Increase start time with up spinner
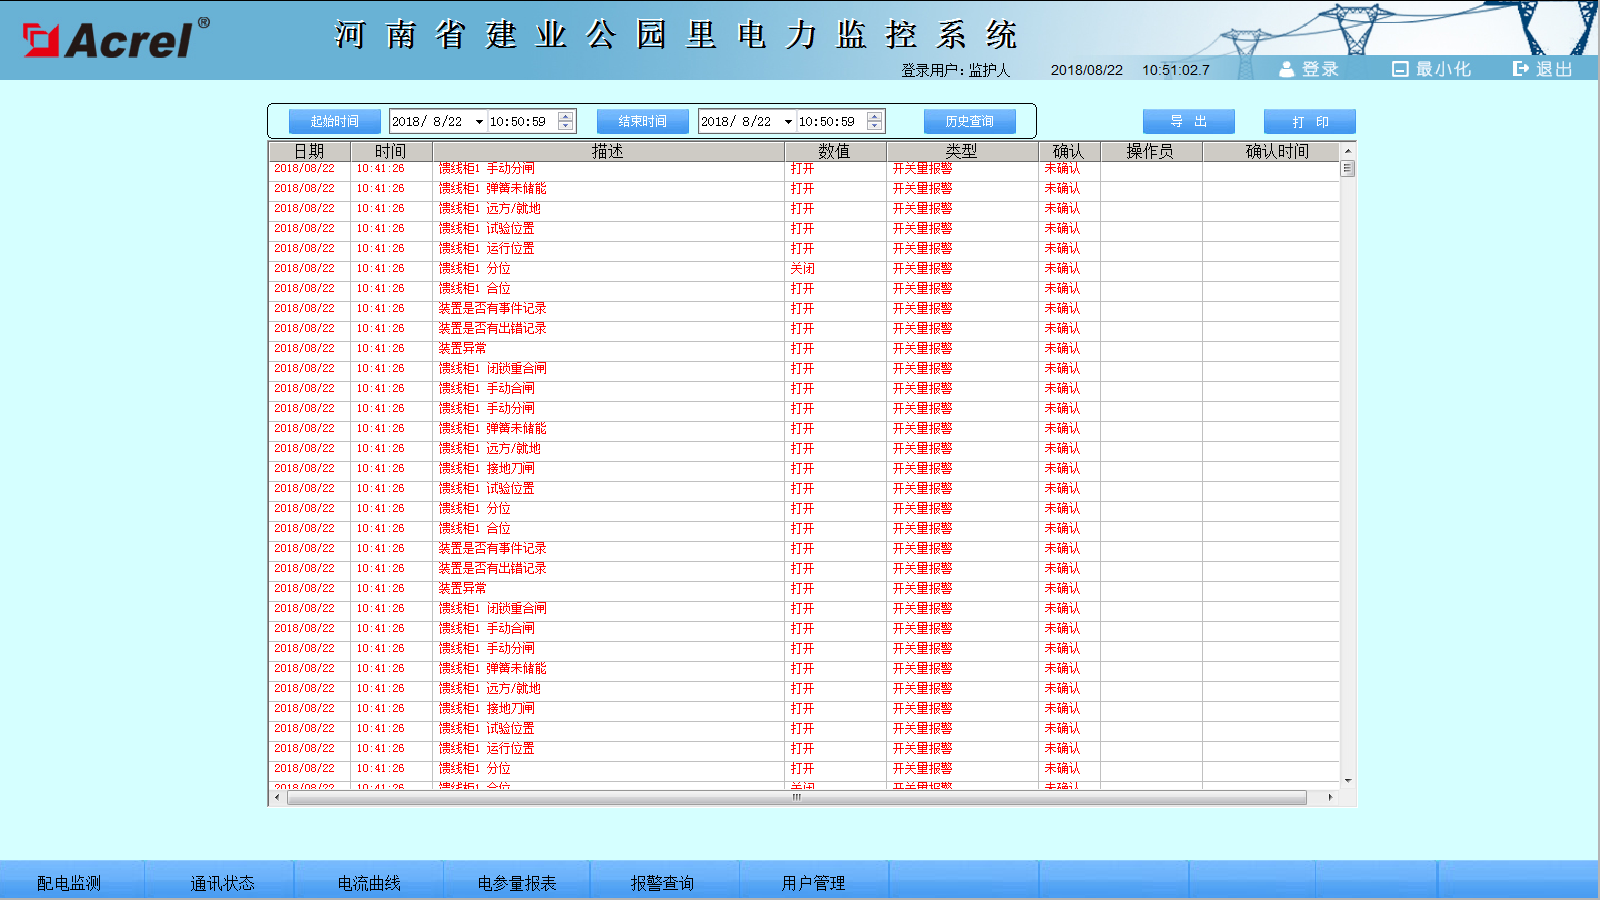 [566, 116]
